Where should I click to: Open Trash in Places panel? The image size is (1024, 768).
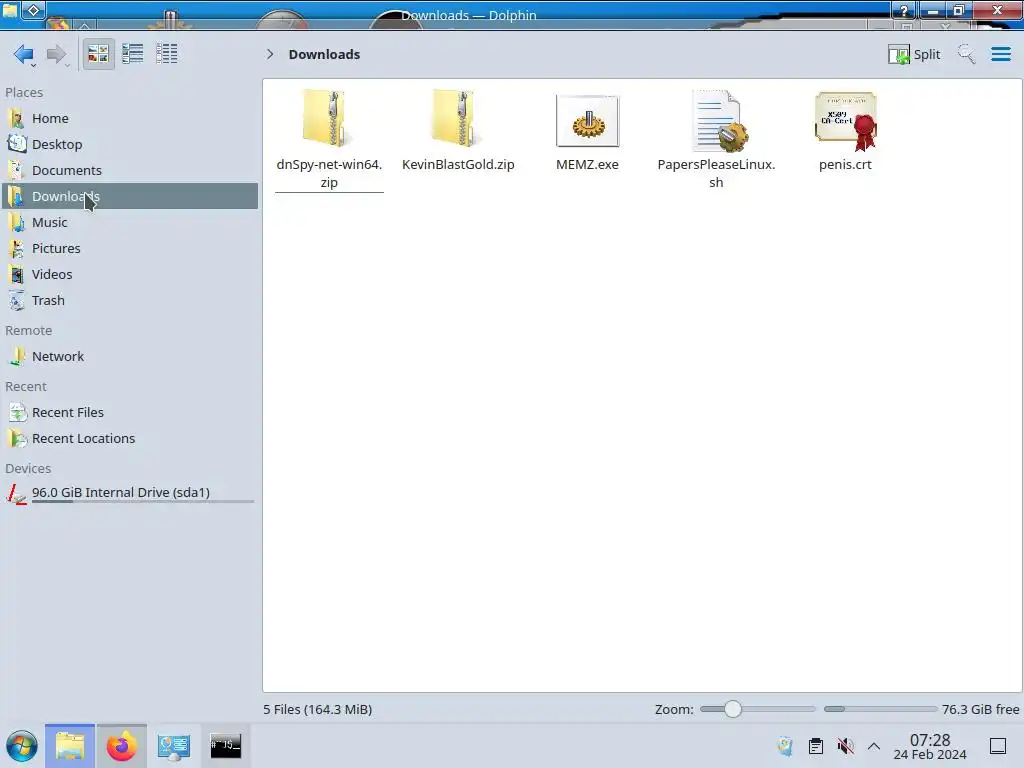coord(130,301)
